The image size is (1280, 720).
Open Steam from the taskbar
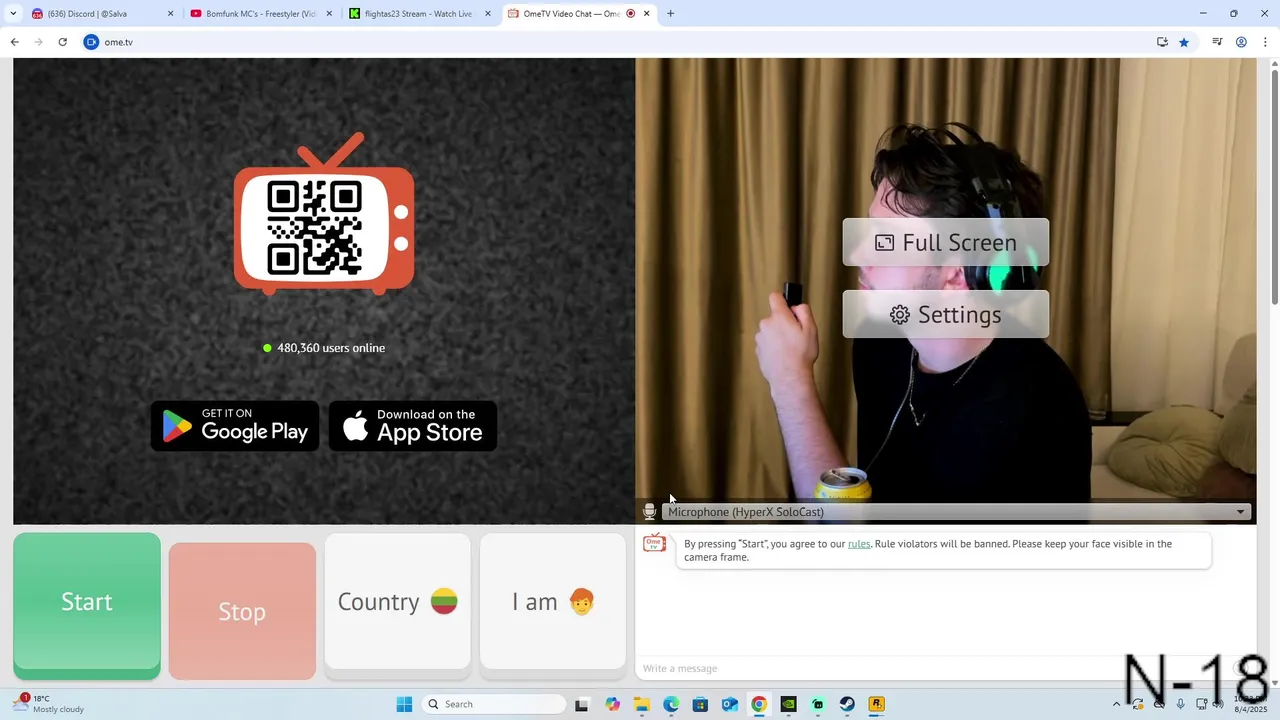[847, 704]
